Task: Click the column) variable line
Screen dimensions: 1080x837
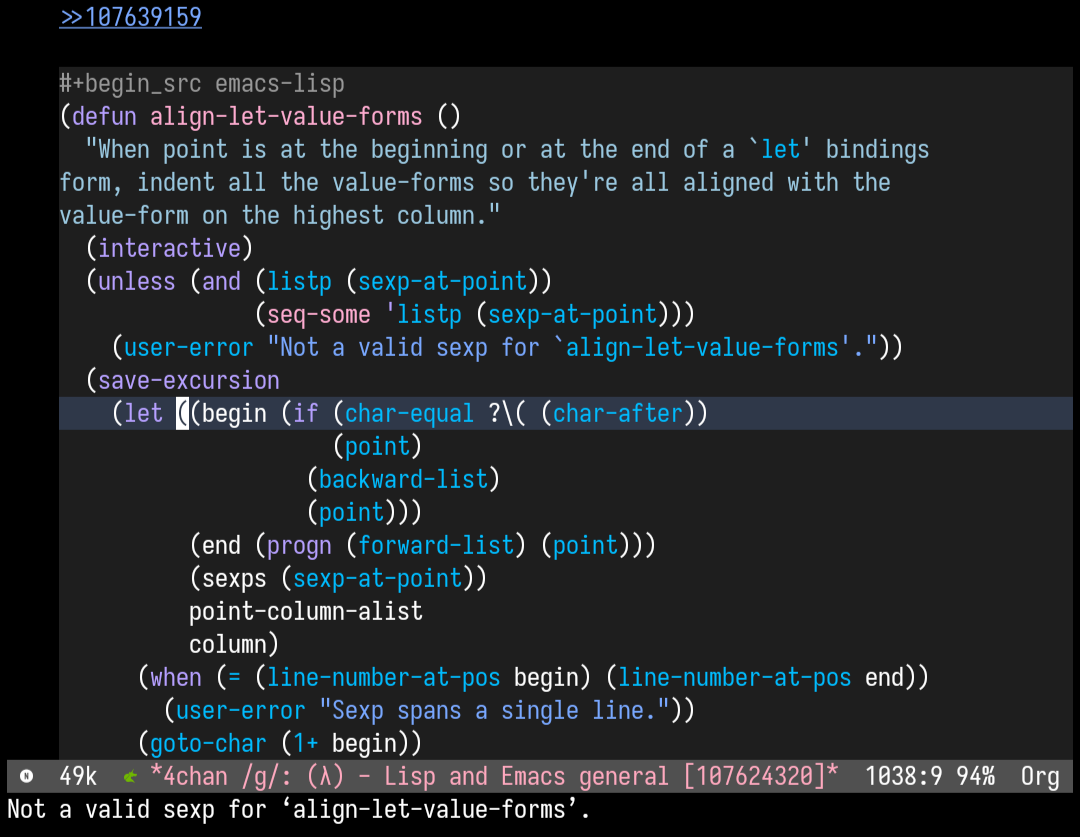Action: pos(234,645)
